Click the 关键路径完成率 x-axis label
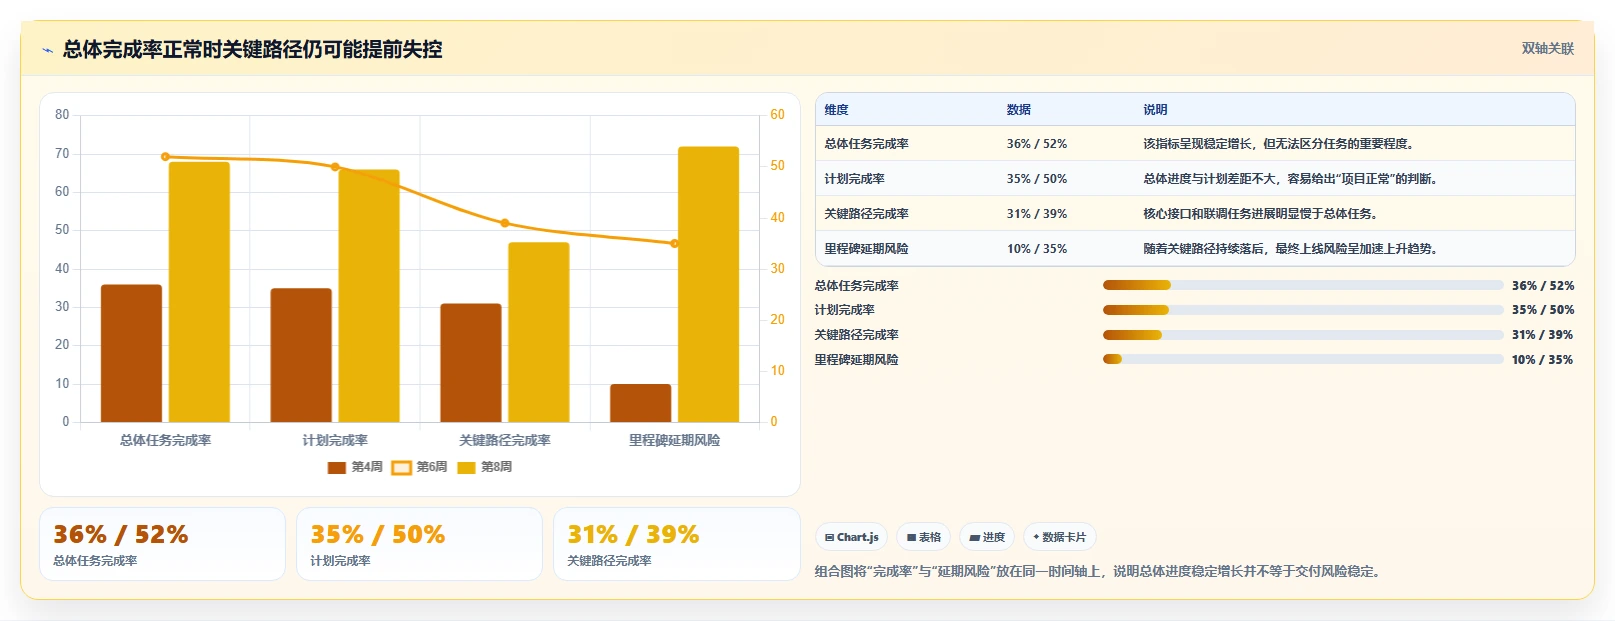Screen dimensions: 1615x621 (x=505, y=440)
